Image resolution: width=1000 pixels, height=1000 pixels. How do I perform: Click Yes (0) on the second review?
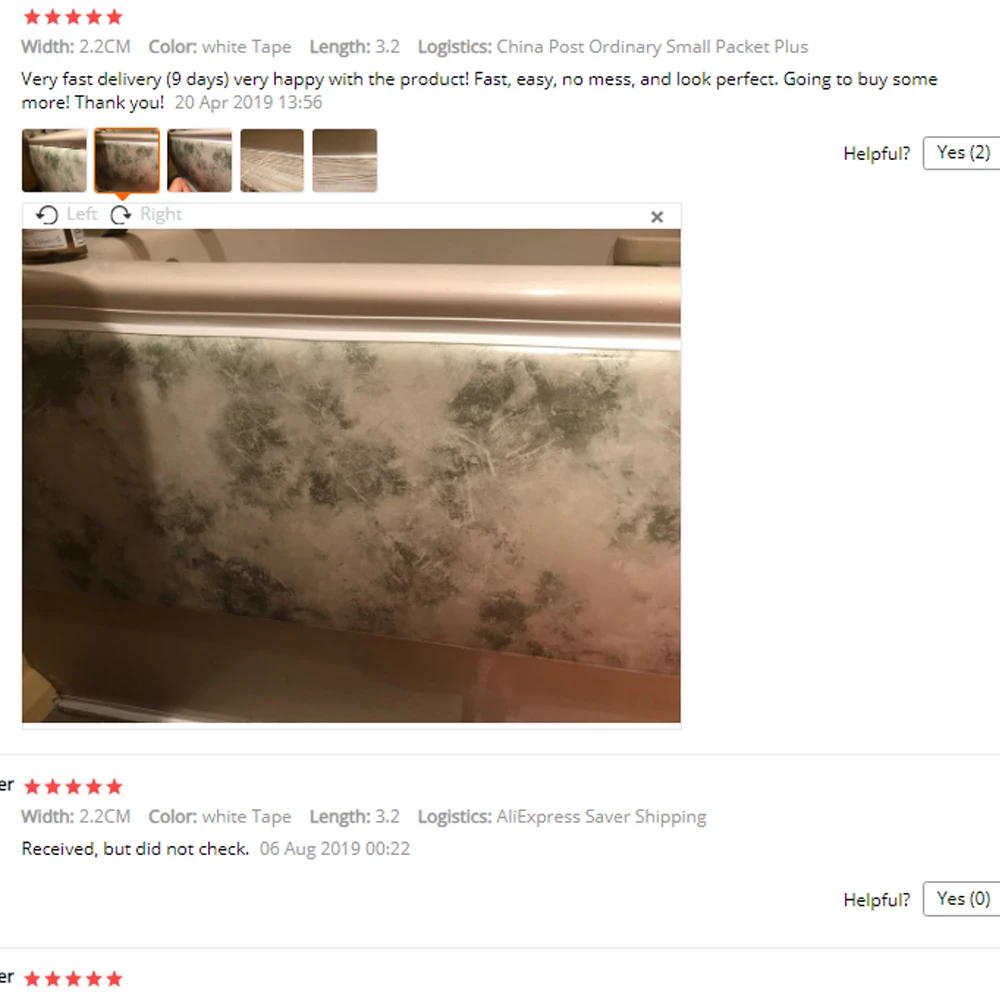962,899
